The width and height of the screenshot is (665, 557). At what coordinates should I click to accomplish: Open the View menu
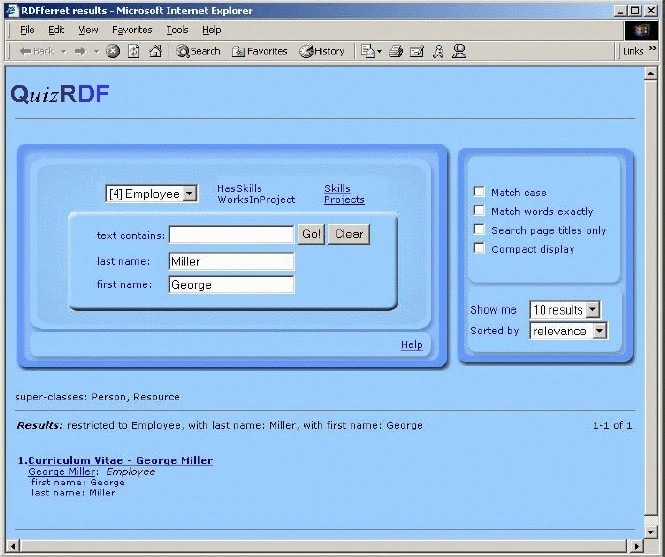click(x=88, y=30)
